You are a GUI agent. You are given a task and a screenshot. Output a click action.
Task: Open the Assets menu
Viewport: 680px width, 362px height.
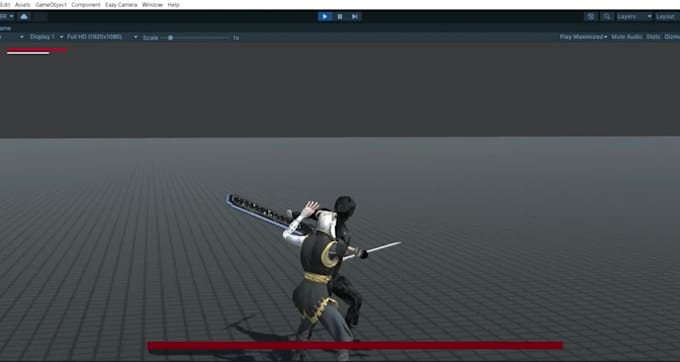[x=23, y=5]
